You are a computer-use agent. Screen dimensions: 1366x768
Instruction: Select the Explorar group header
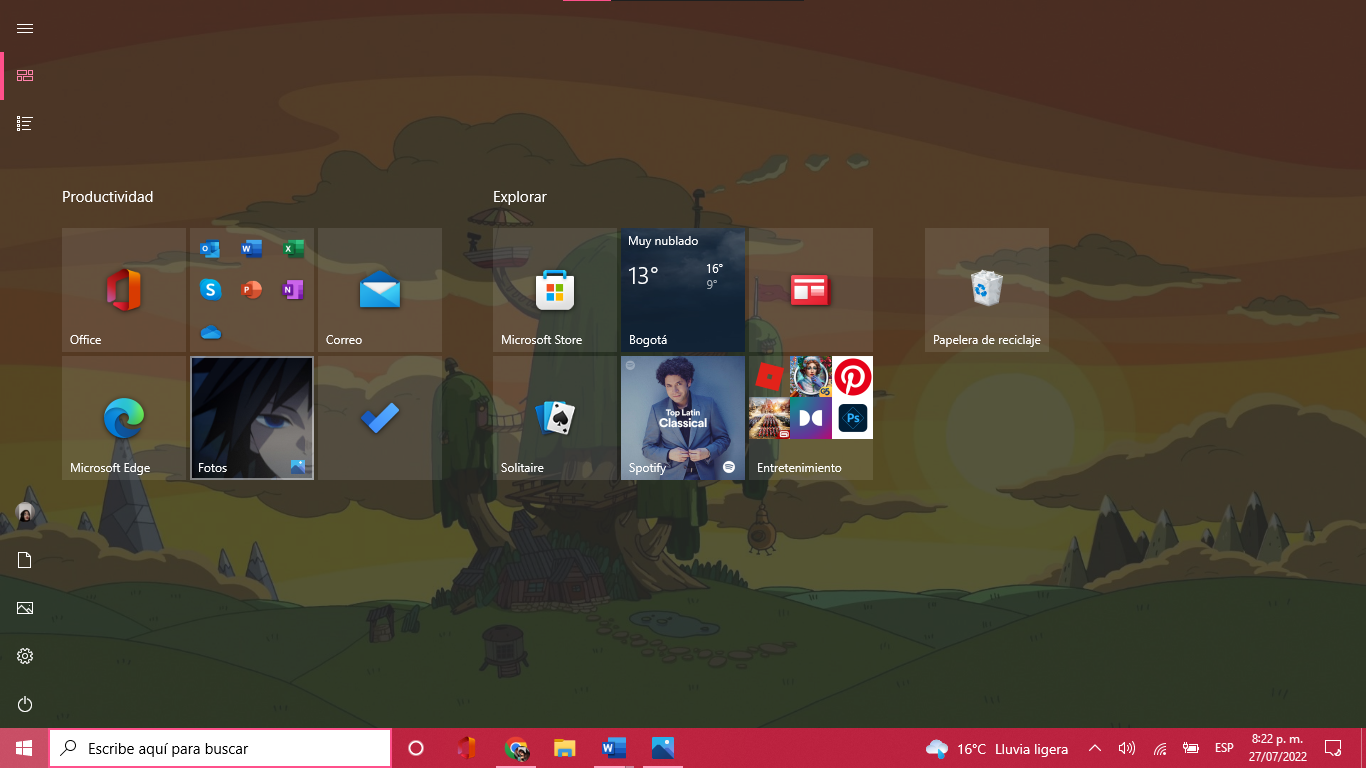[520, 197]
